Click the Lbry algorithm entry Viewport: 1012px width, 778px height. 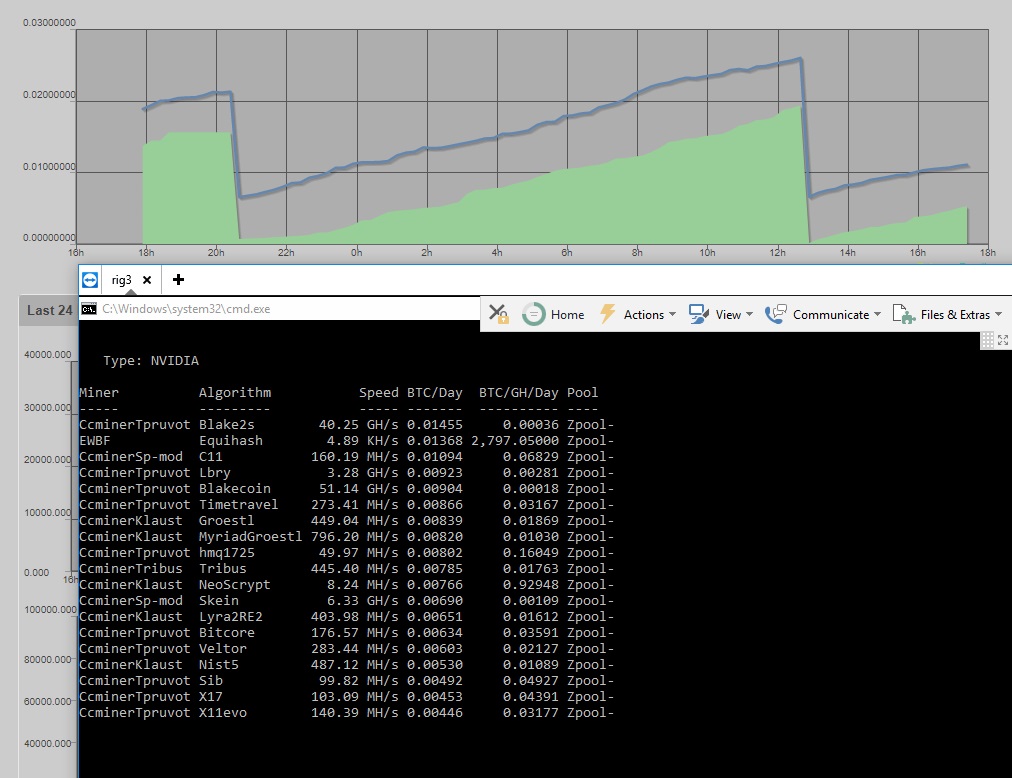pos(214,473)
